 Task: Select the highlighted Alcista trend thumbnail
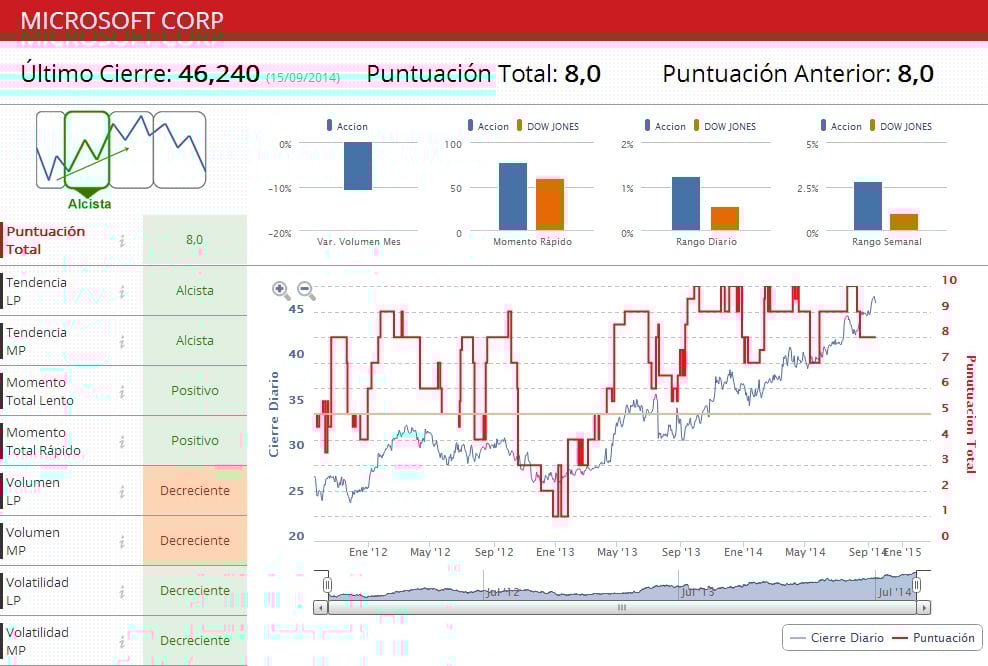87,150
